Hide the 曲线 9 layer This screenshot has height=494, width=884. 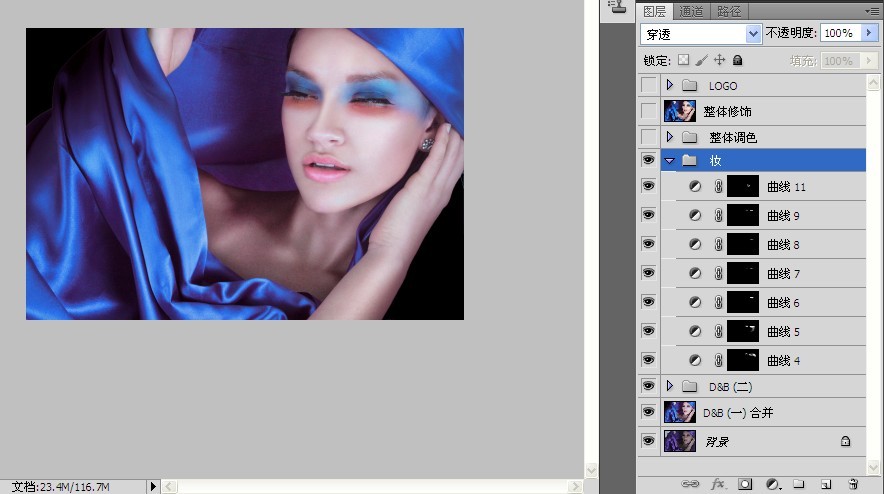click(649, 215)
